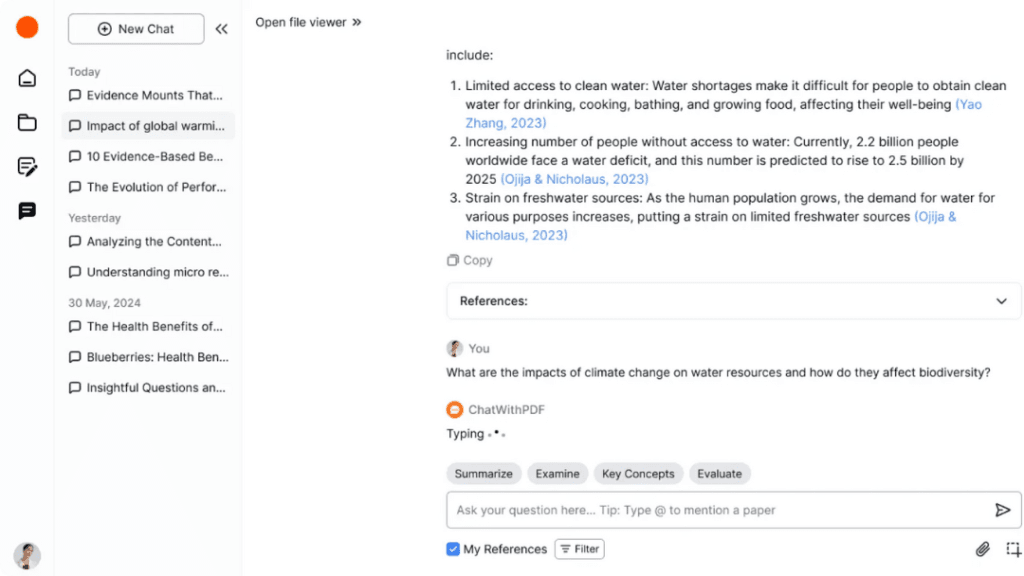Open the folder library icon
This screenshot has height=576, width=1024.
(27, 122)
